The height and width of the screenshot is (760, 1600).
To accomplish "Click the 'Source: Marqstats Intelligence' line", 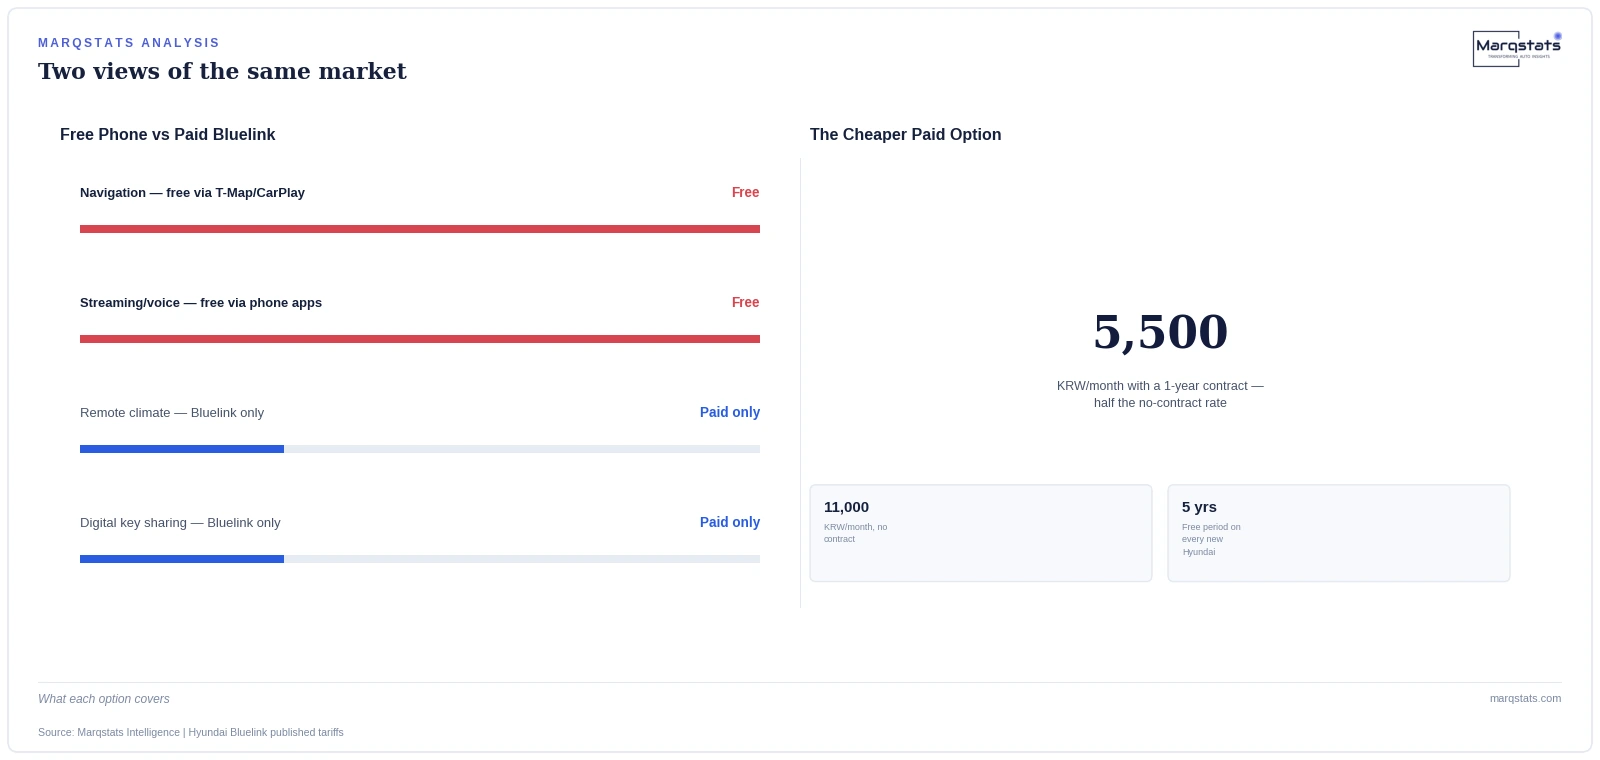I will [x=191, y=732].
